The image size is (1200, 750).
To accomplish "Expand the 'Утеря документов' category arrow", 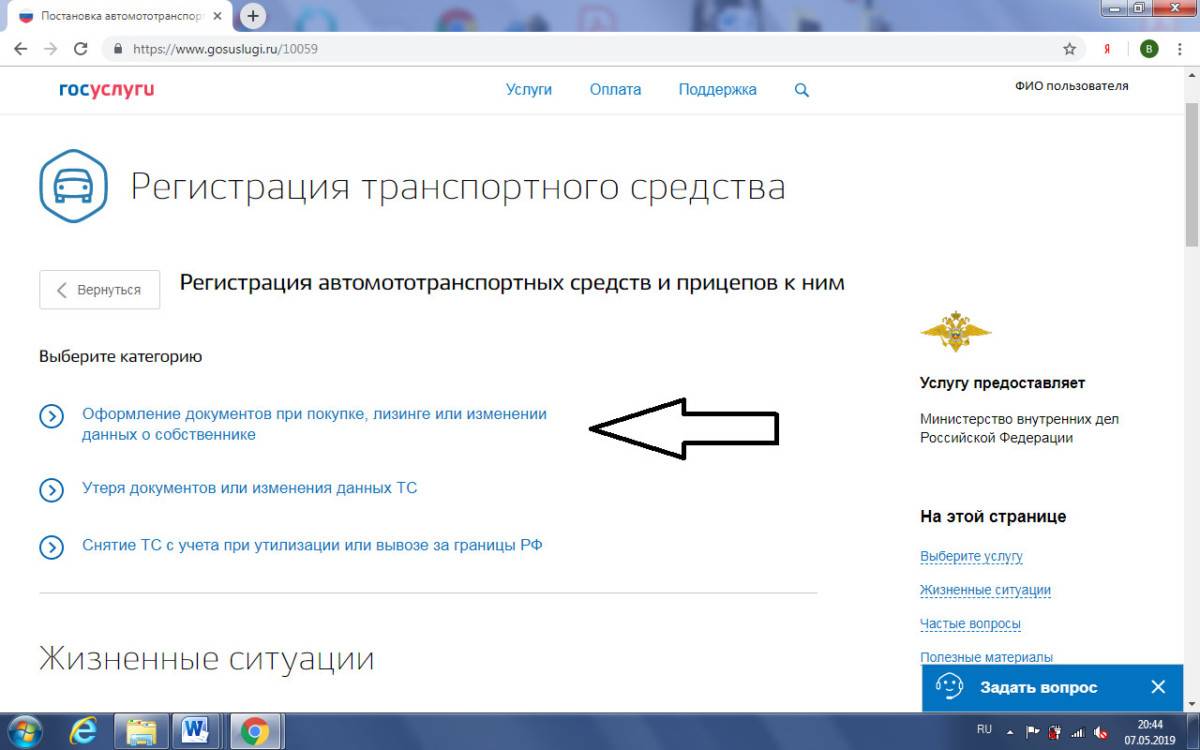I will [52, 488].
